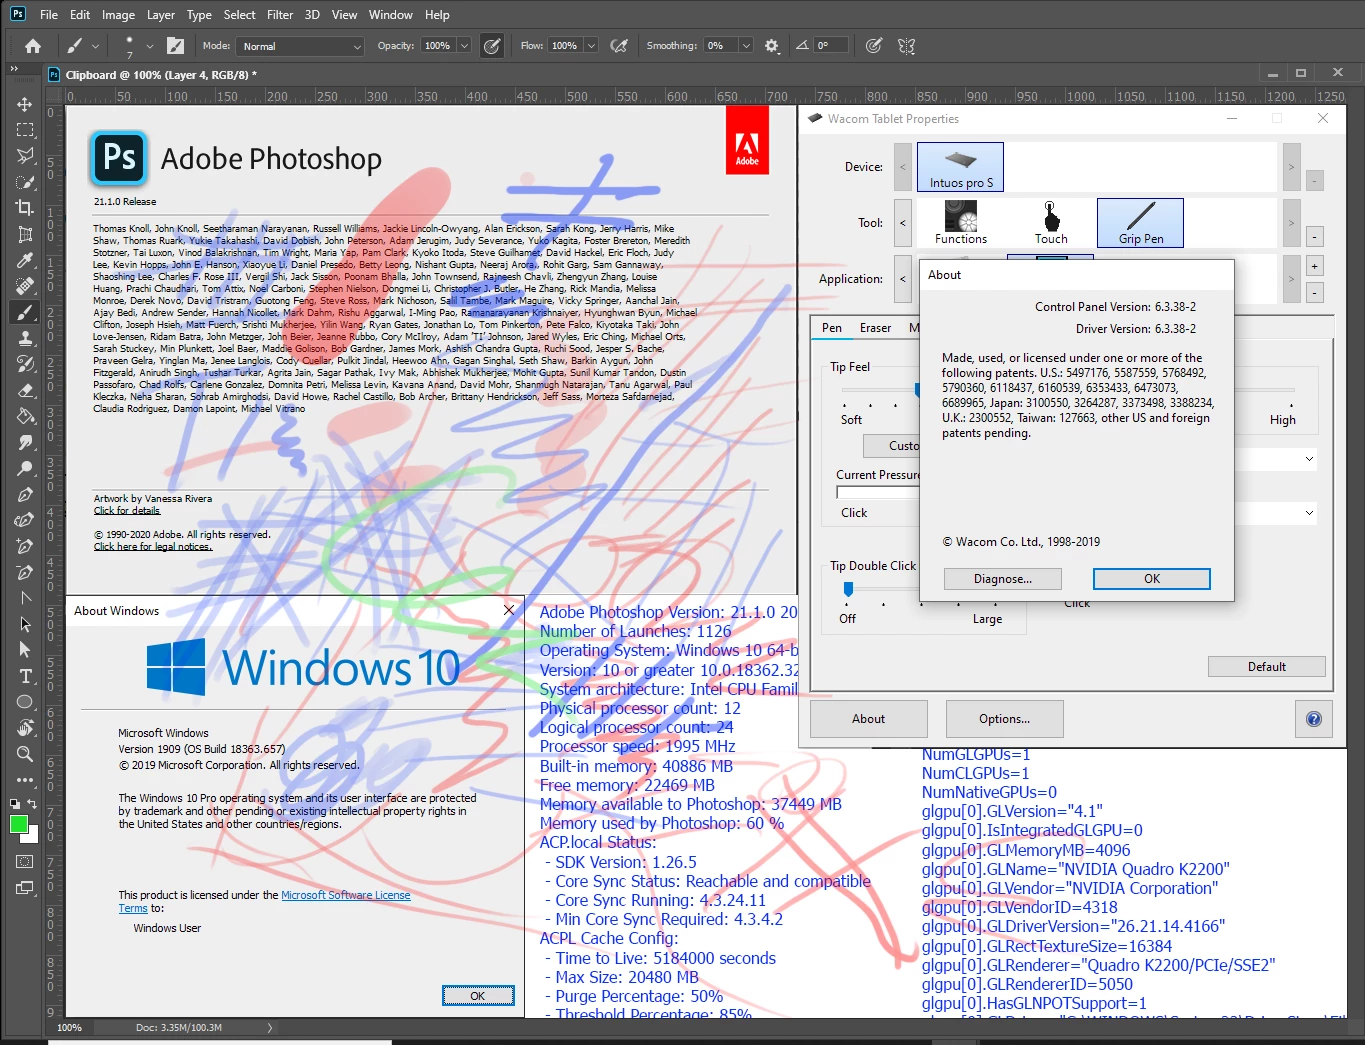Screen dimensions: 1365x1045
Task: Select the Delete Anchor Point tool
Action: tap(25, 572)
